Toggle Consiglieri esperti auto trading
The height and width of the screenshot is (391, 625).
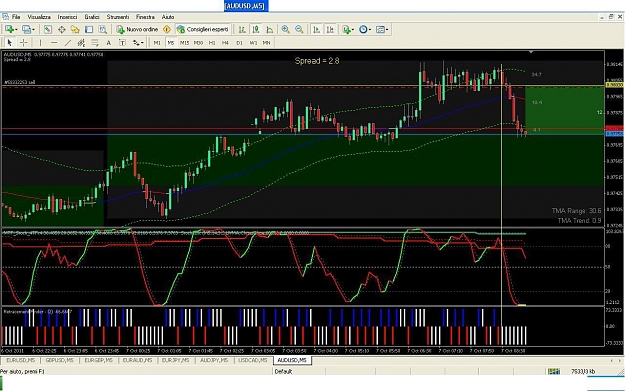click(x=203, y=29)
